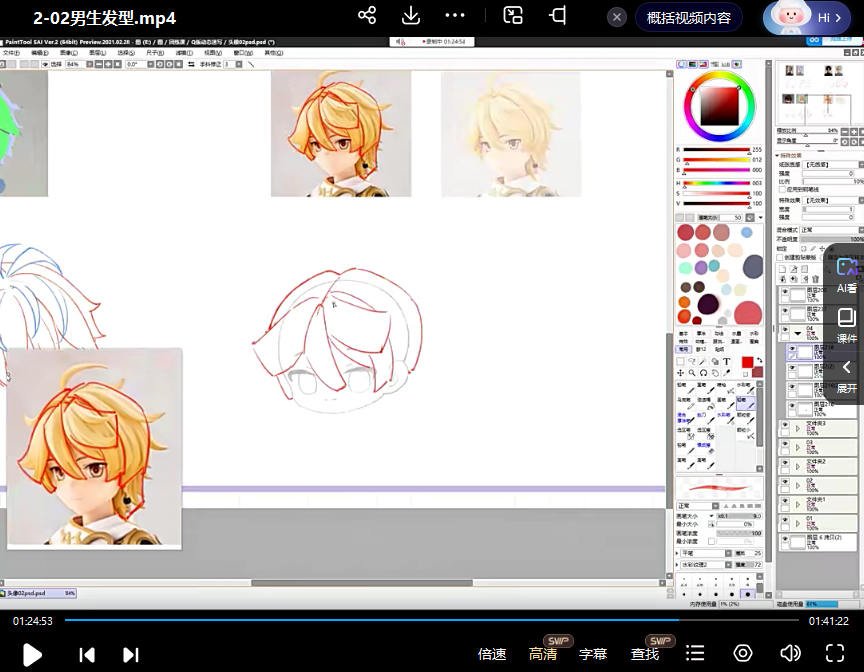
Task: Open the 字幕 subtitles menu
Action: (x=593, y=654)
